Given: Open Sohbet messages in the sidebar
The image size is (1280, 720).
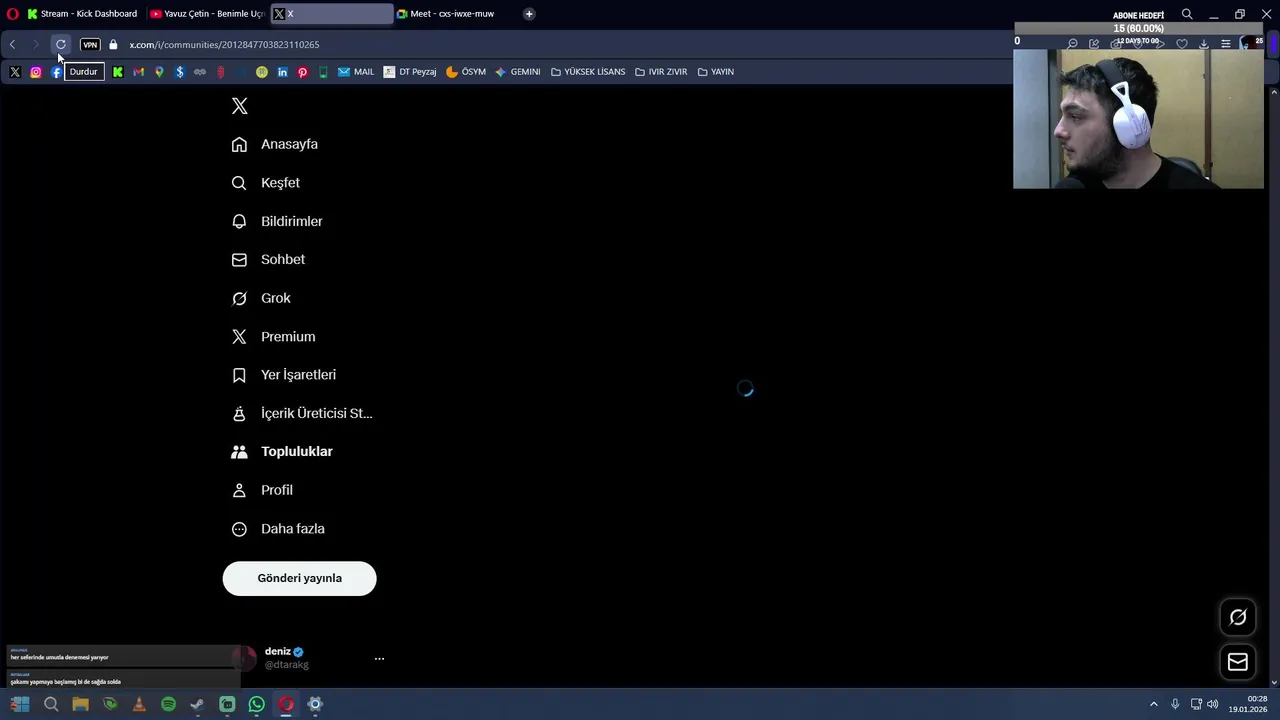Looking at the screenshot, I should tap(268, 260).
